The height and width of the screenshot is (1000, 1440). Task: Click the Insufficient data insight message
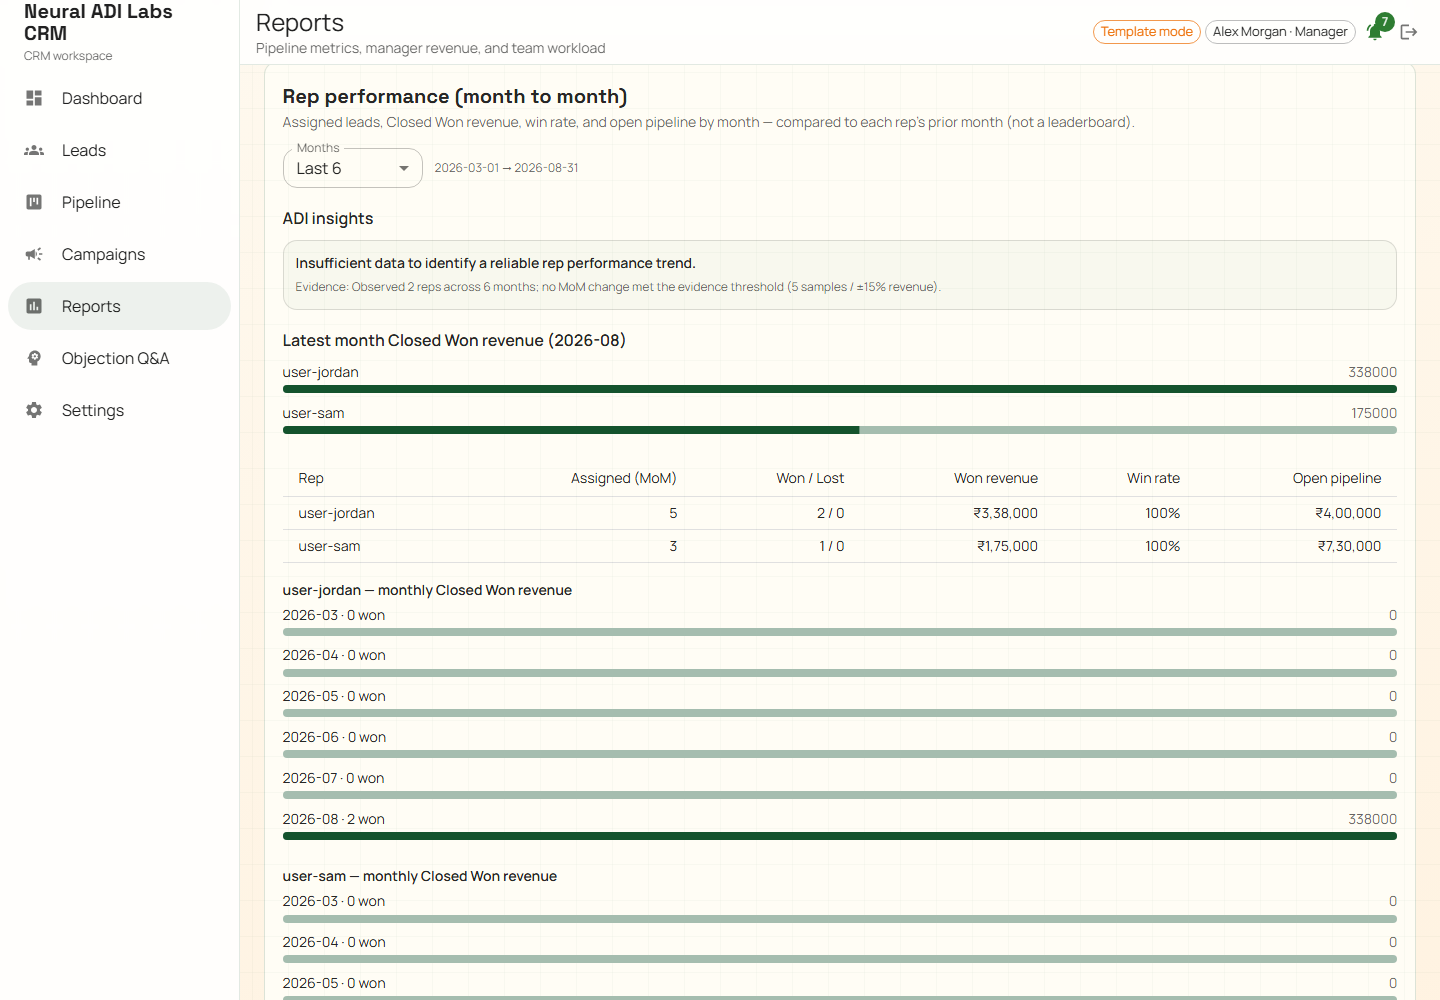point(495,263)
